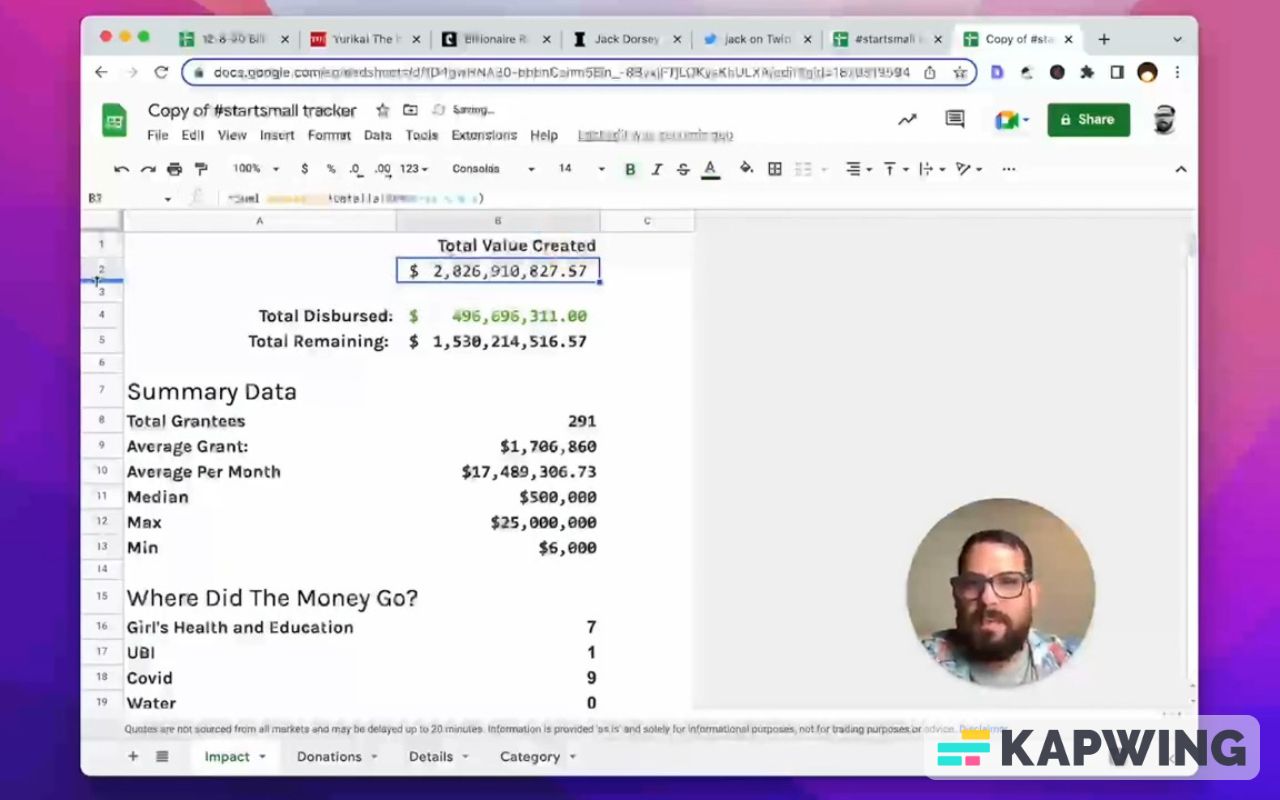Switch to the Donations sheet tab
This screenshot has height=800, width=1280.
click(338, 757)
